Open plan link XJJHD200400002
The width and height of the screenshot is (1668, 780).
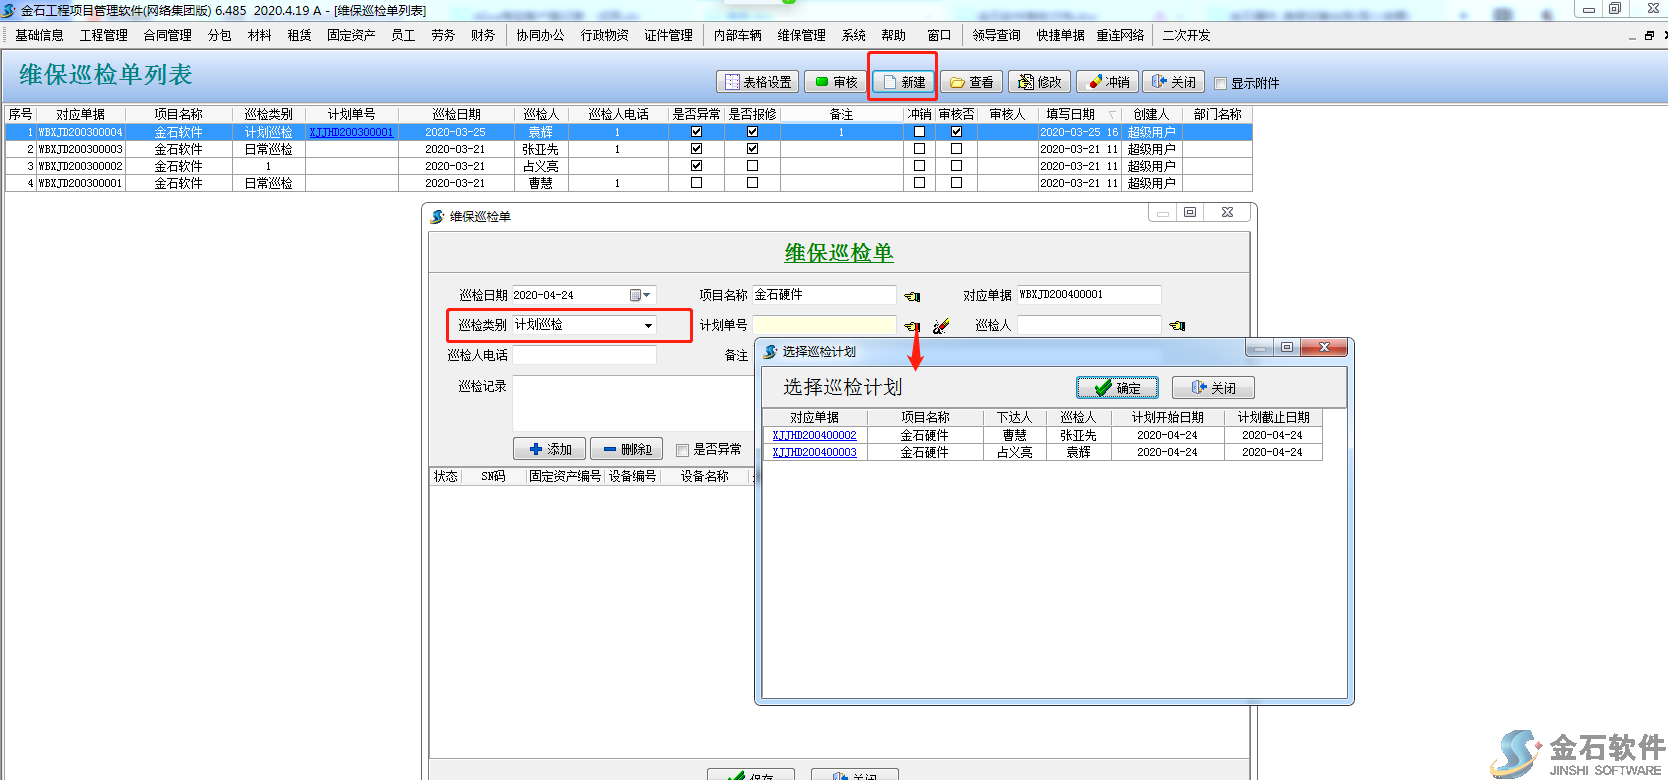click(814, 436)
